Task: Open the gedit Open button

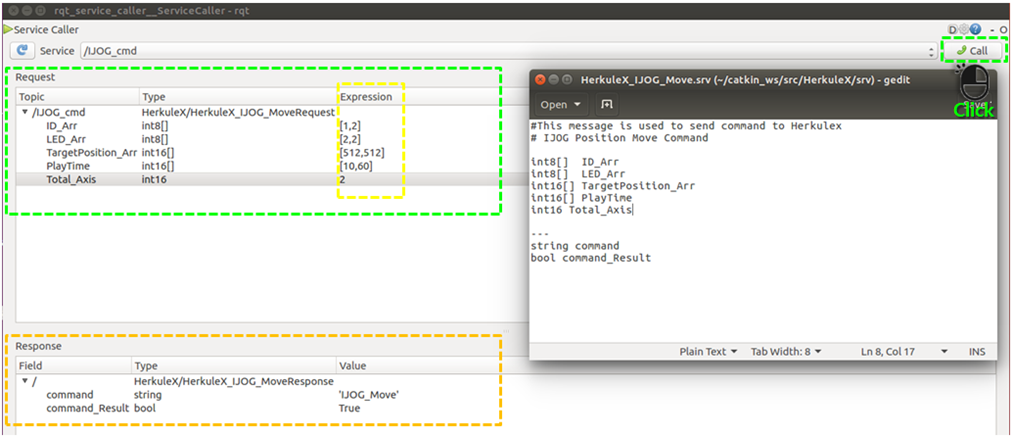Action: tap(561, 104)
